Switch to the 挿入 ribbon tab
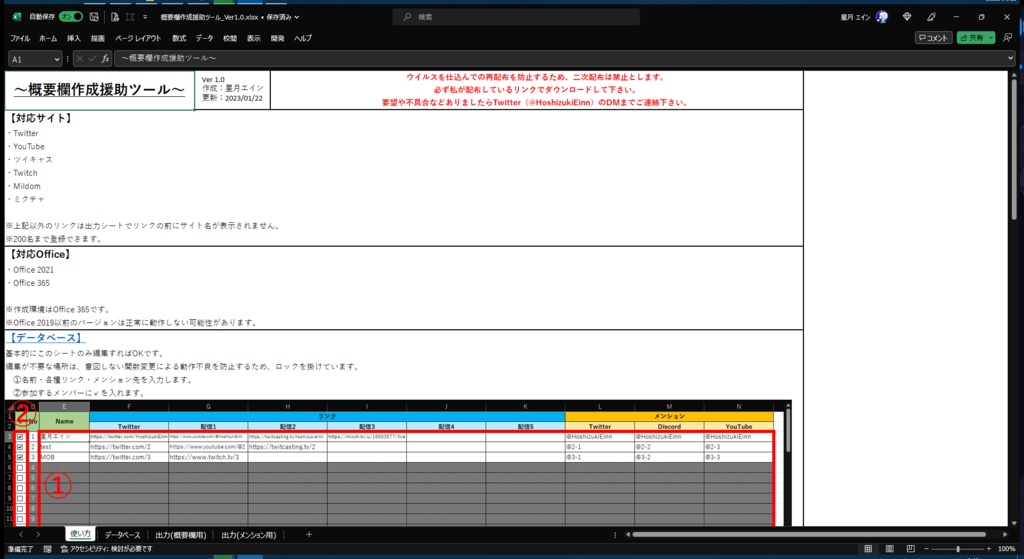 (74, 39)
